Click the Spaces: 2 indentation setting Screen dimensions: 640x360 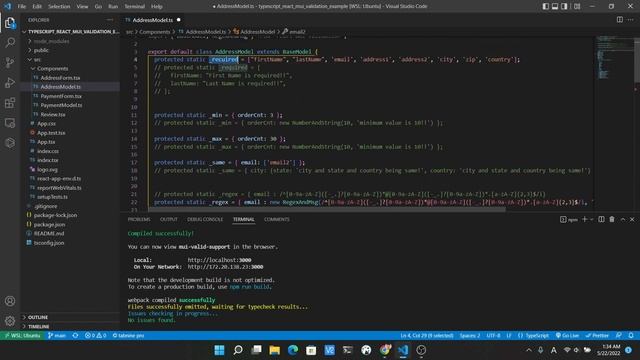470,336
